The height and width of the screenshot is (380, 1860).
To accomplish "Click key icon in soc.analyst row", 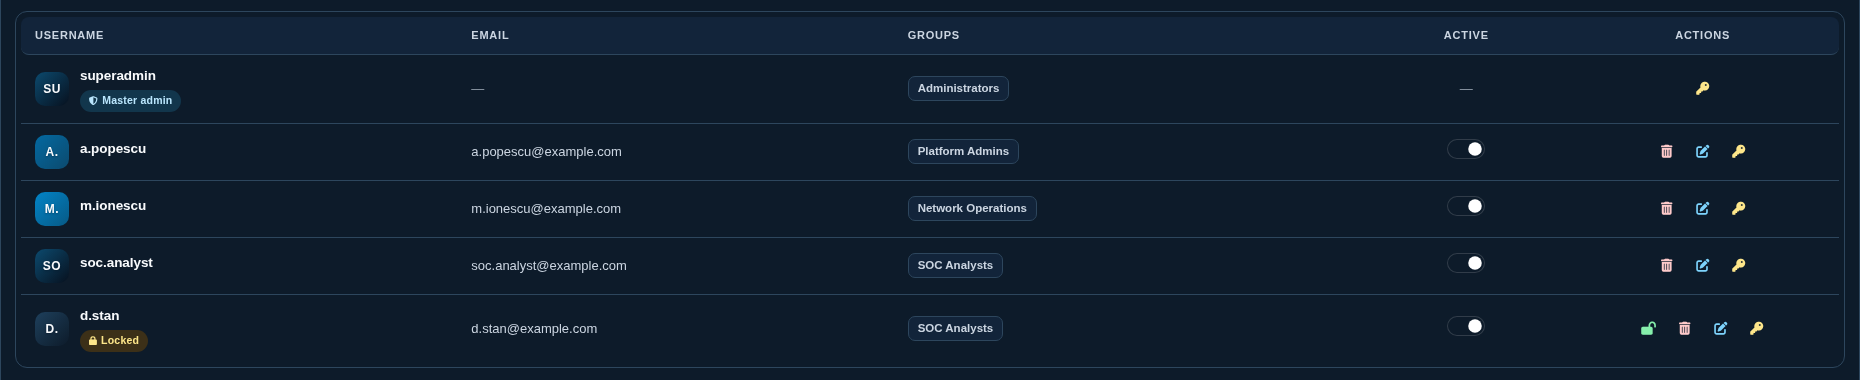I will coord(1738,265).
